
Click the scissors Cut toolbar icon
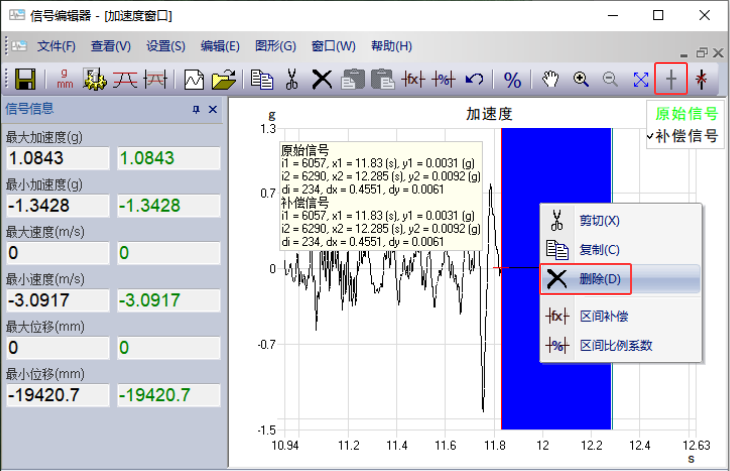click(292, 79)
